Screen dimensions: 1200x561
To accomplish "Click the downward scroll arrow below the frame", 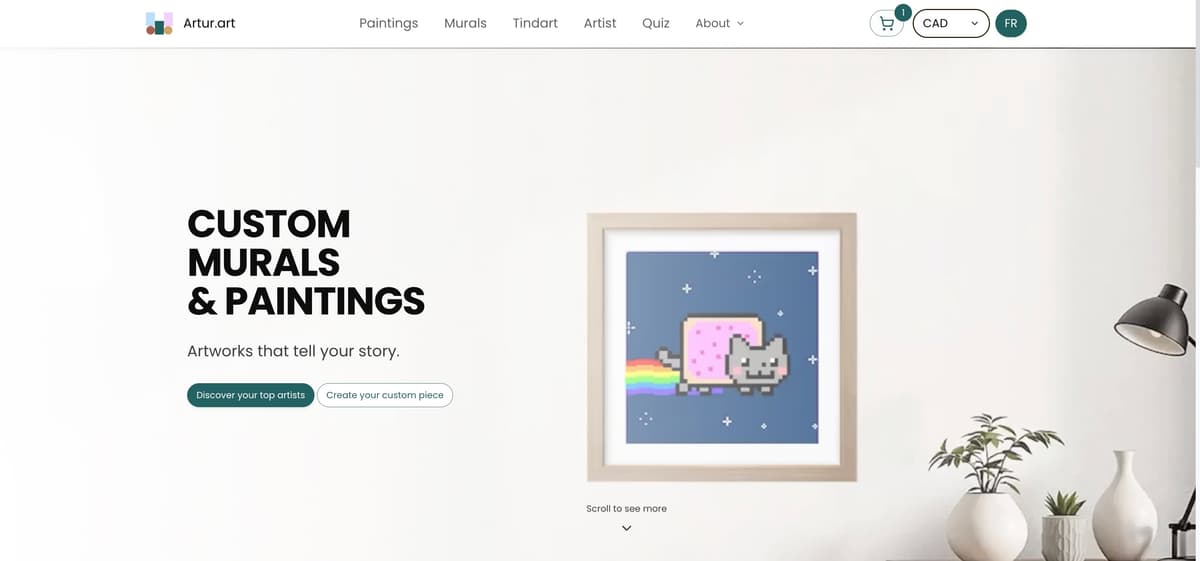I will (x=626, y=528).
